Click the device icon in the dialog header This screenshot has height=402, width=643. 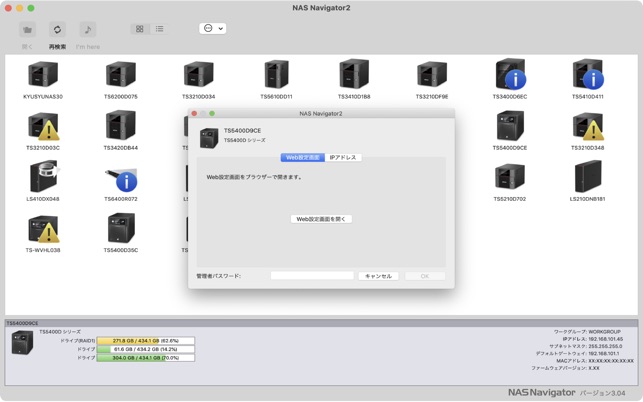[x=209, y=138]
